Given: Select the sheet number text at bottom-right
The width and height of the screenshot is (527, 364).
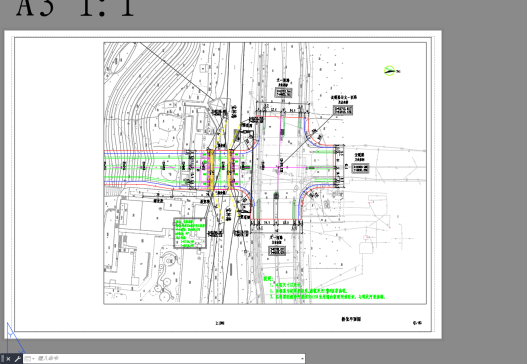Looking at the screenshot, I should pos(417,323).
